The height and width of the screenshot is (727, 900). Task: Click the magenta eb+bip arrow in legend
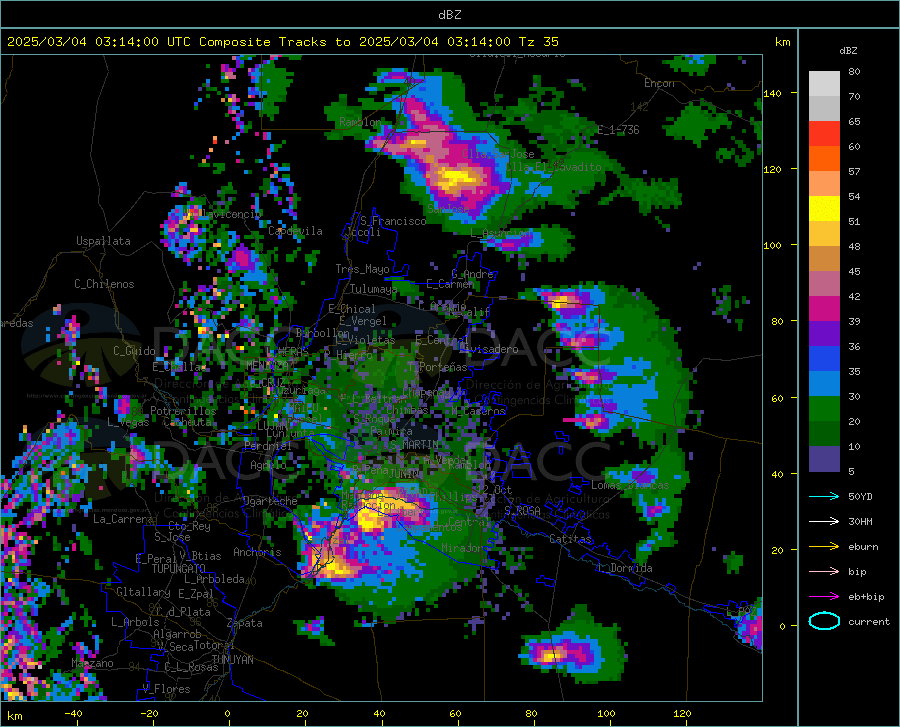click(x=824, y=597)
